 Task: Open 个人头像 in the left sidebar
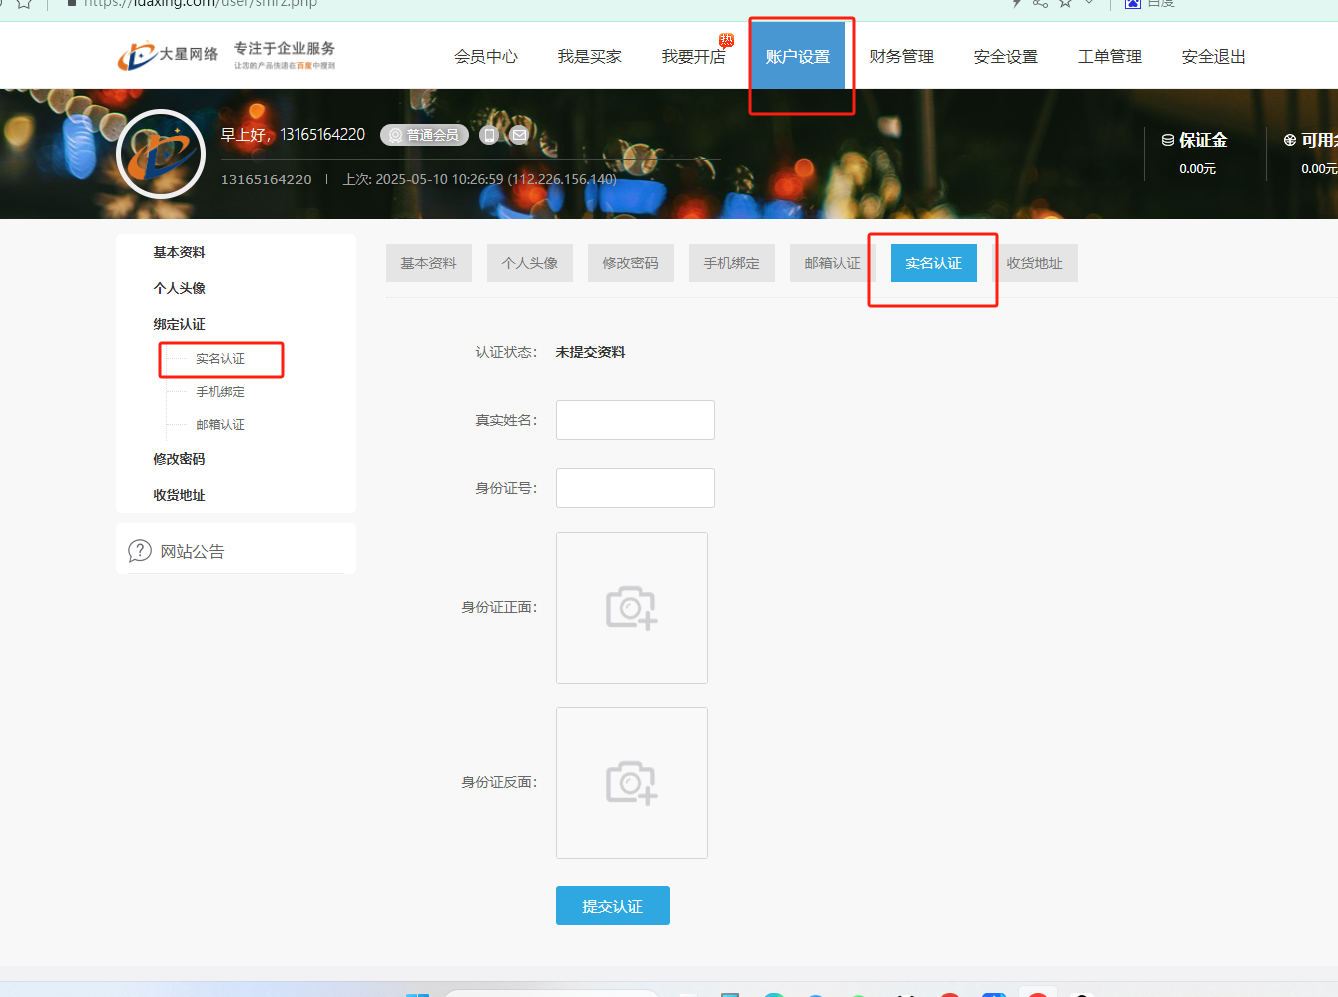[x=179, y=288]
